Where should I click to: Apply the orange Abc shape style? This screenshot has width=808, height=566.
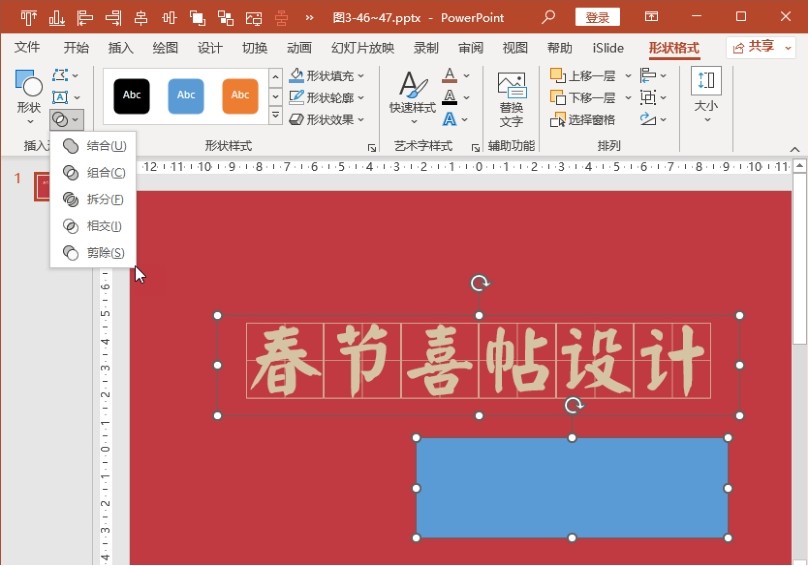click(240, 96)
